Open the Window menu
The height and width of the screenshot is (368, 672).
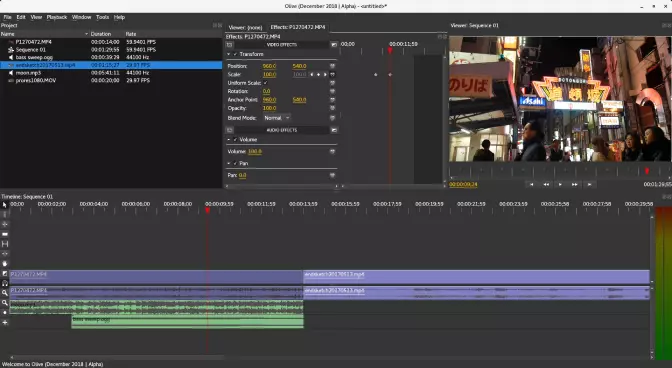click(81, 17)
